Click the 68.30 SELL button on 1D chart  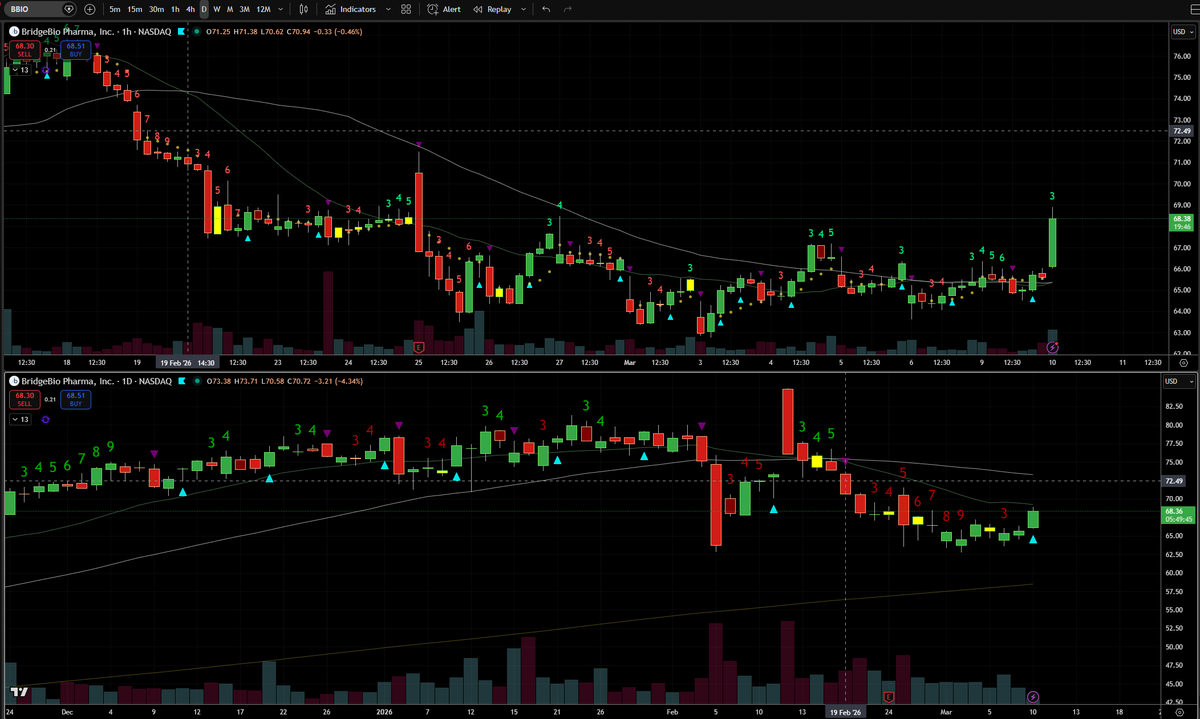click(24, 398)
